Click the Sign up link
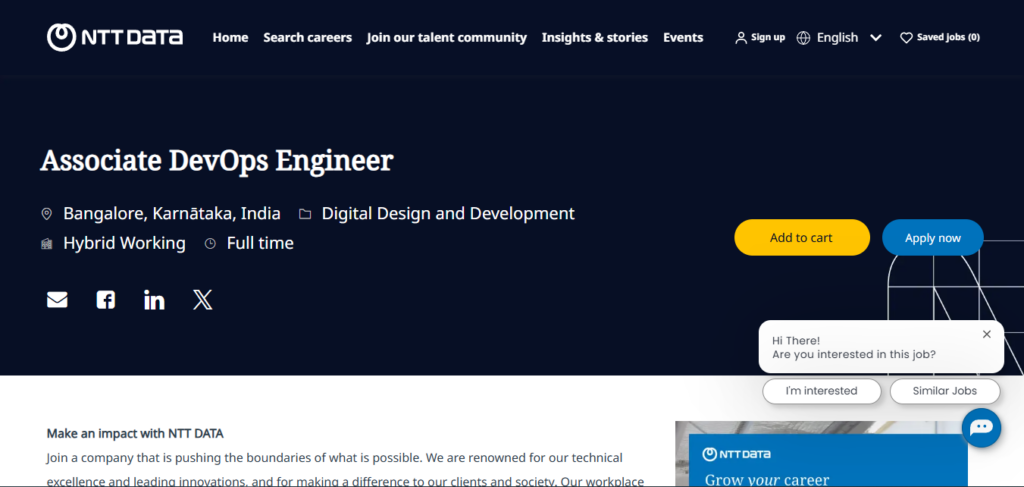 (767, 37)
